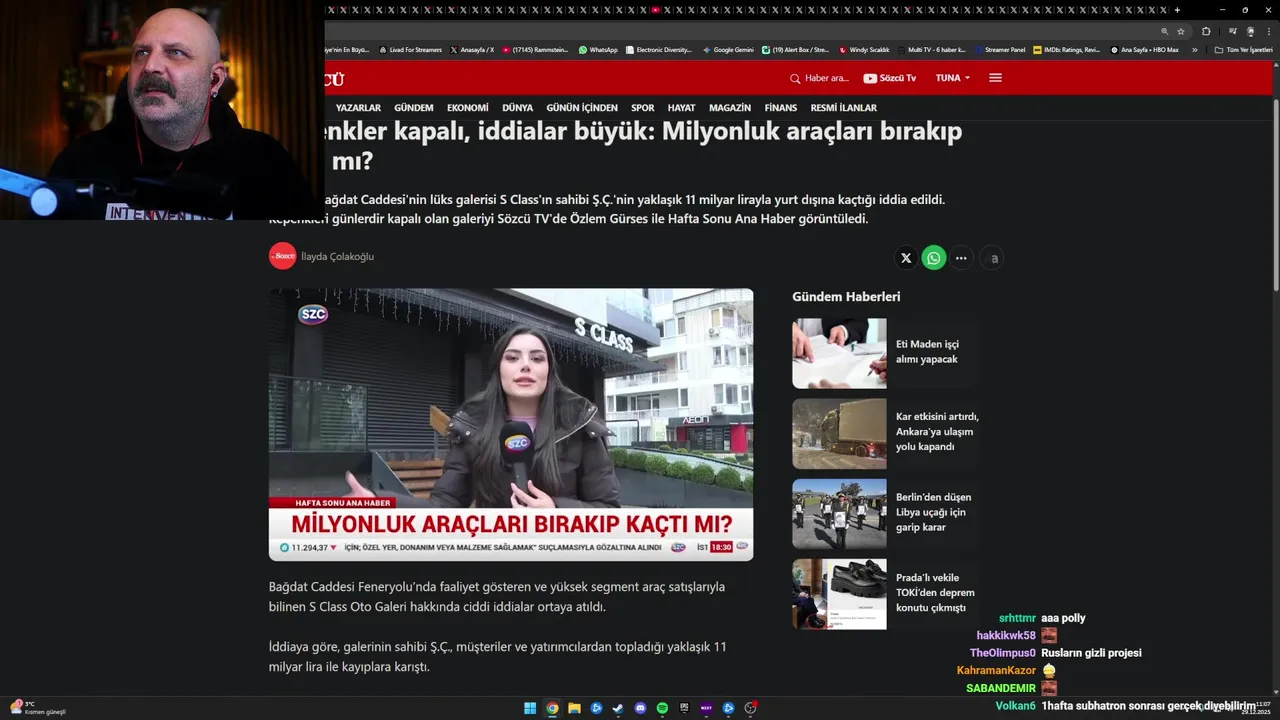Open the Eti Maden işçi alımı headline

click(x=927, y=351)
